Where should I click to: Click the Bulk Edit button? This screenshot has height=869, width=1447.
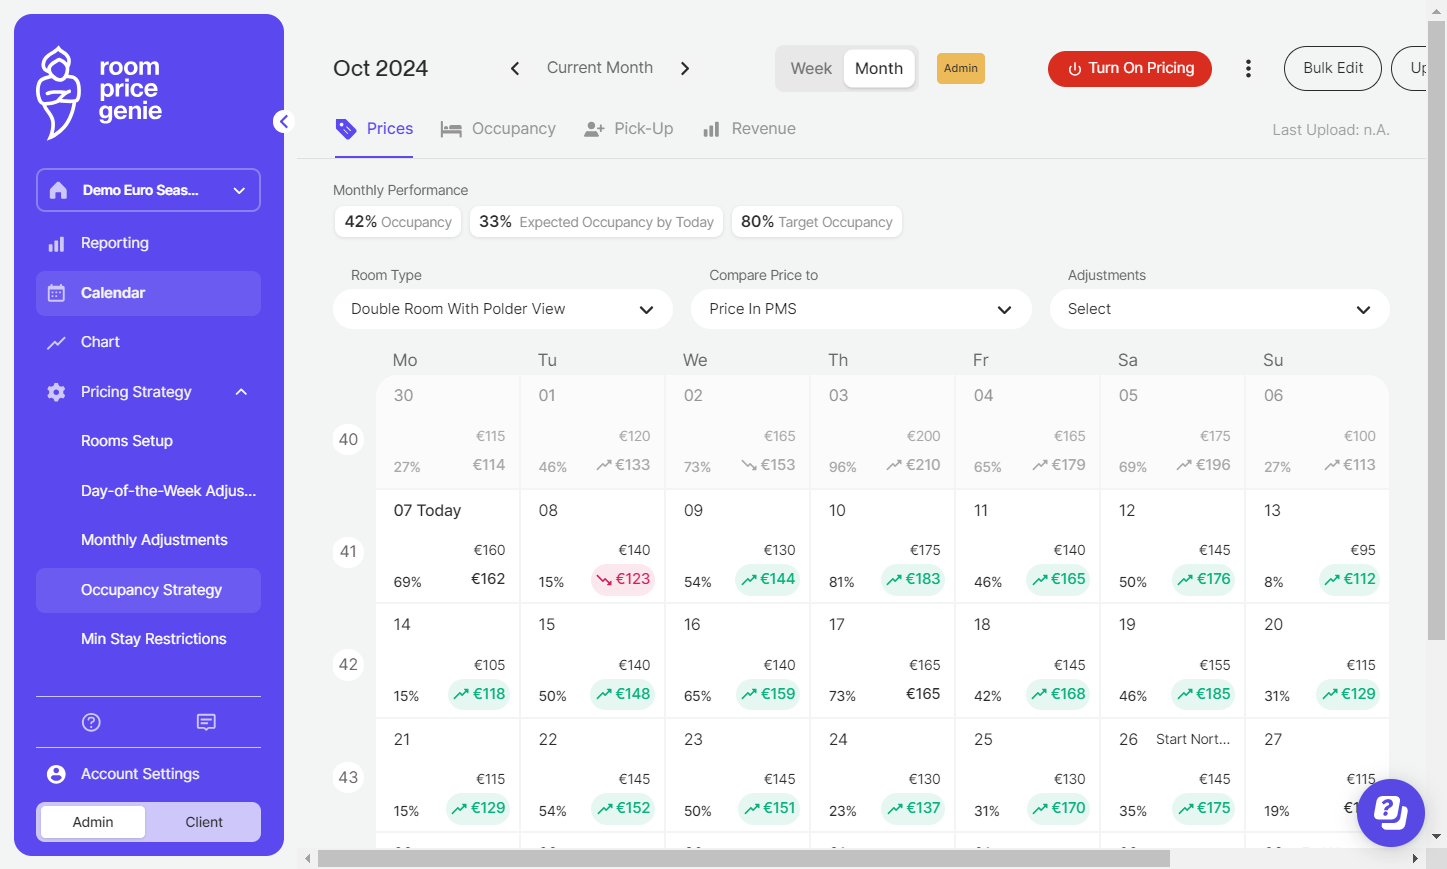point(1333,68)
